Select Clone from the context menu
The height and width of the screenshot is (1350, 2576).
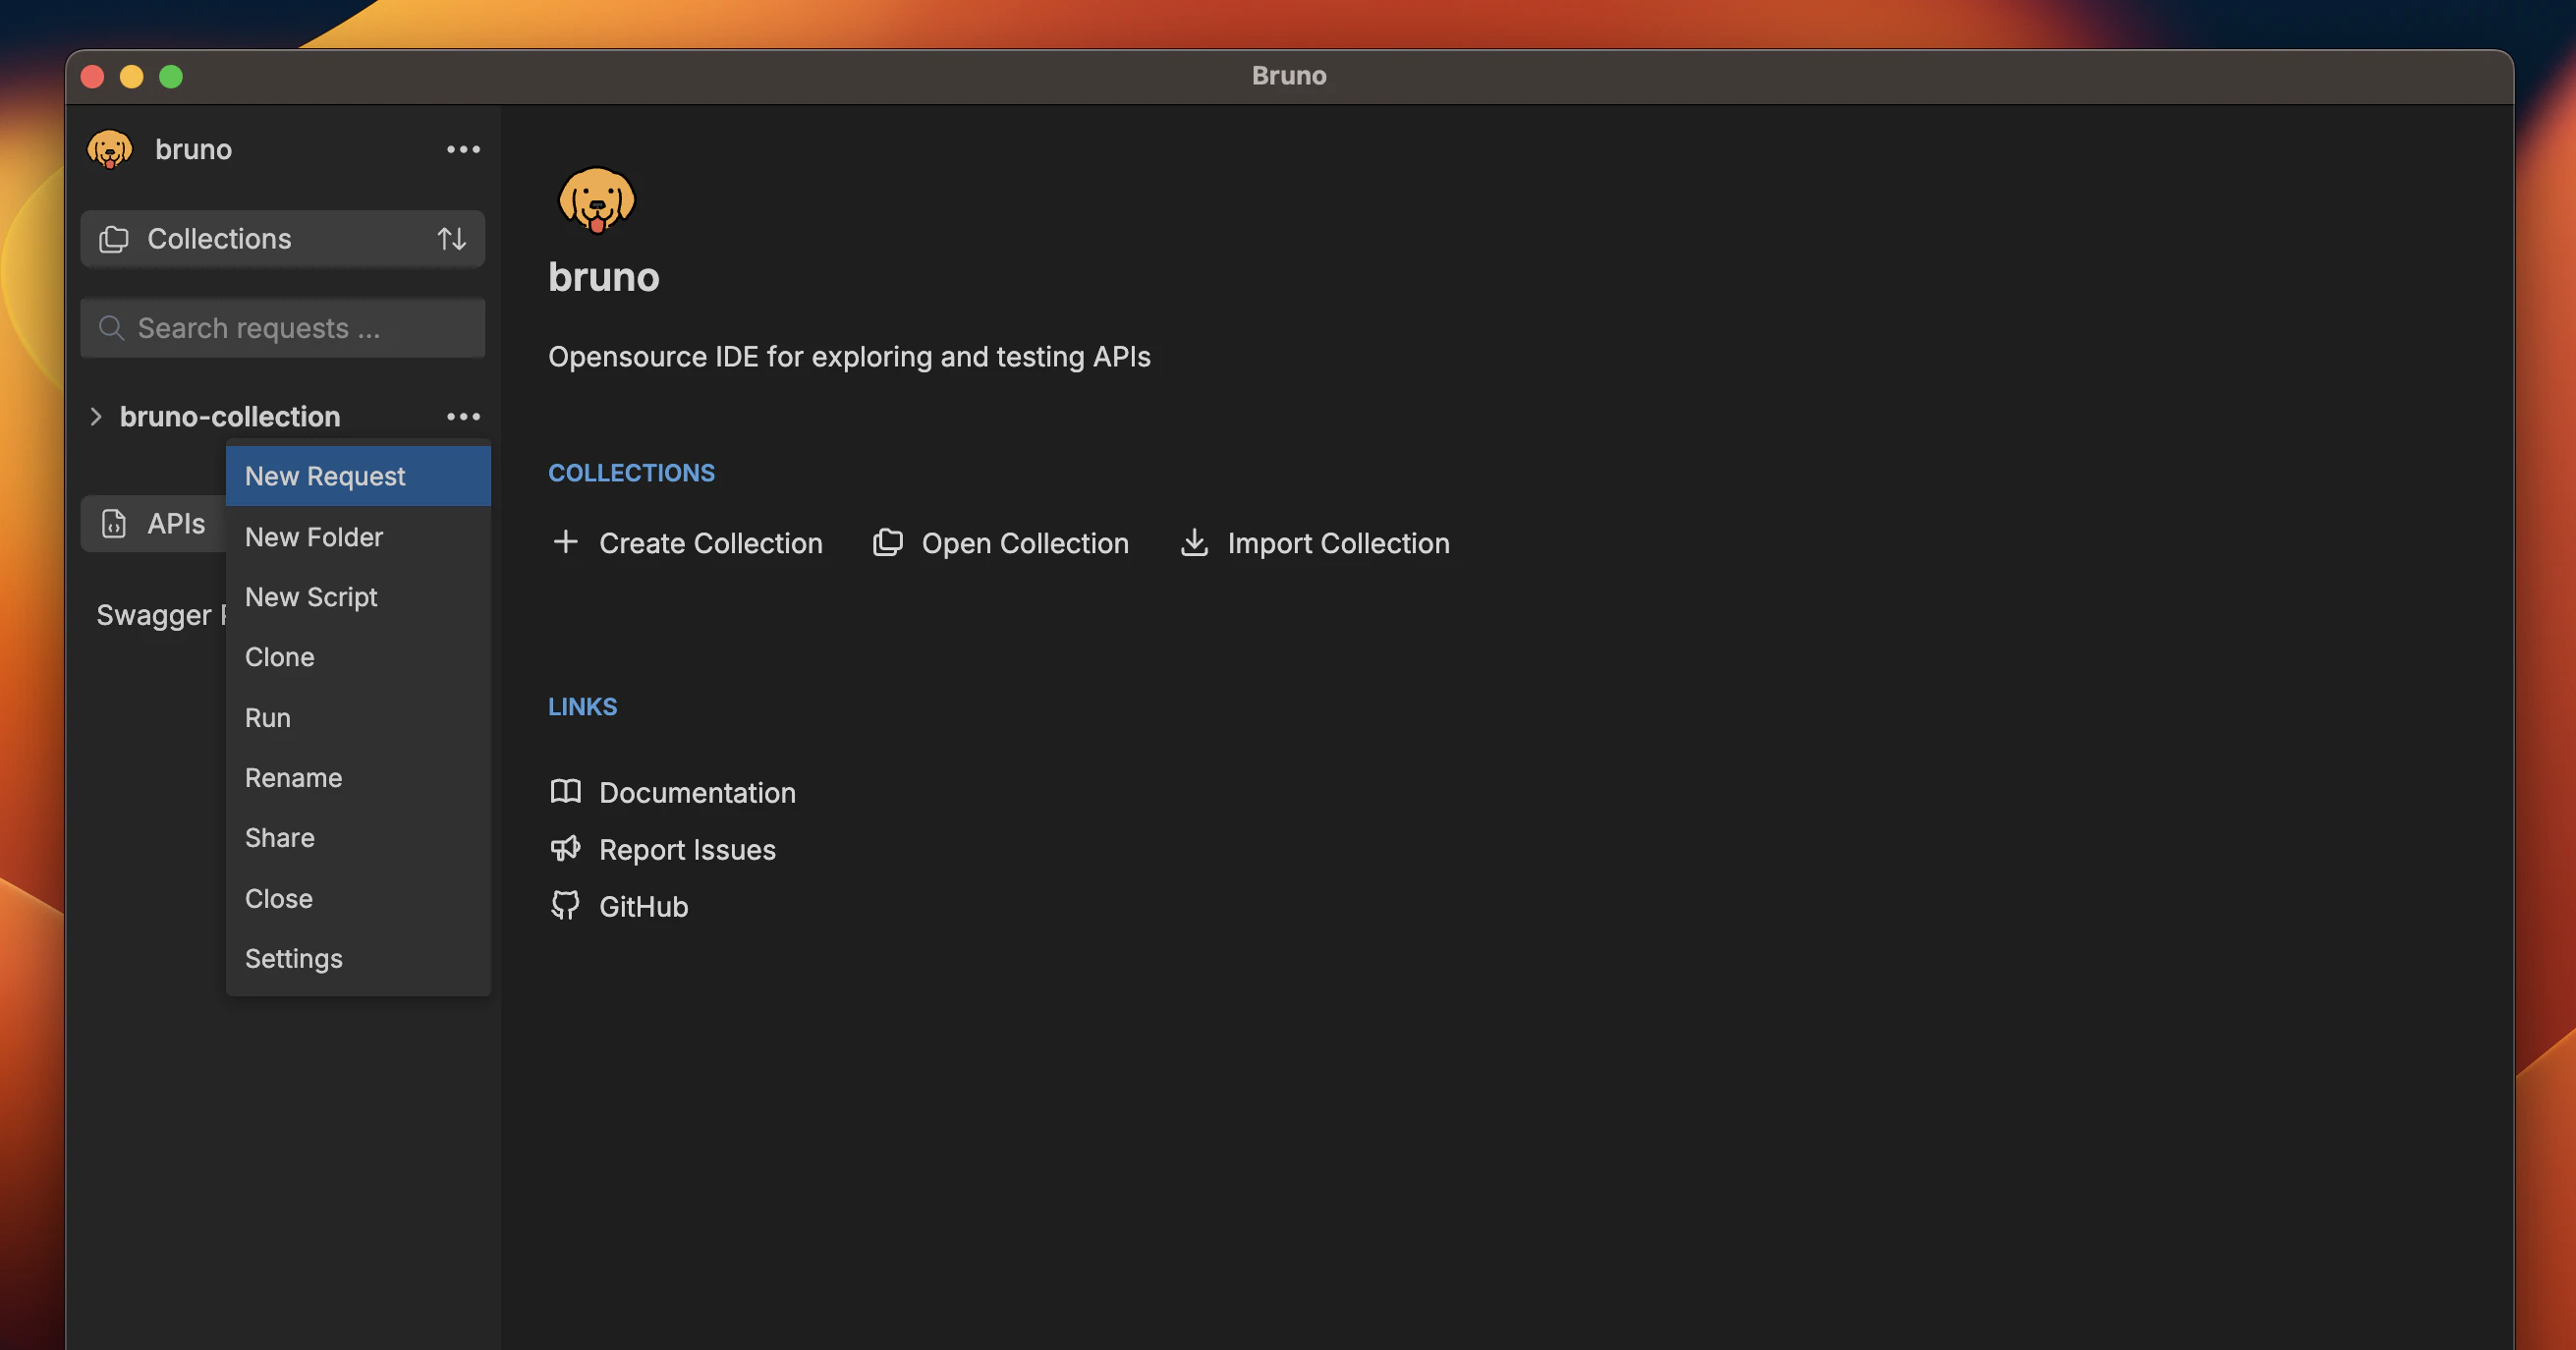click(x=279, y=657)
